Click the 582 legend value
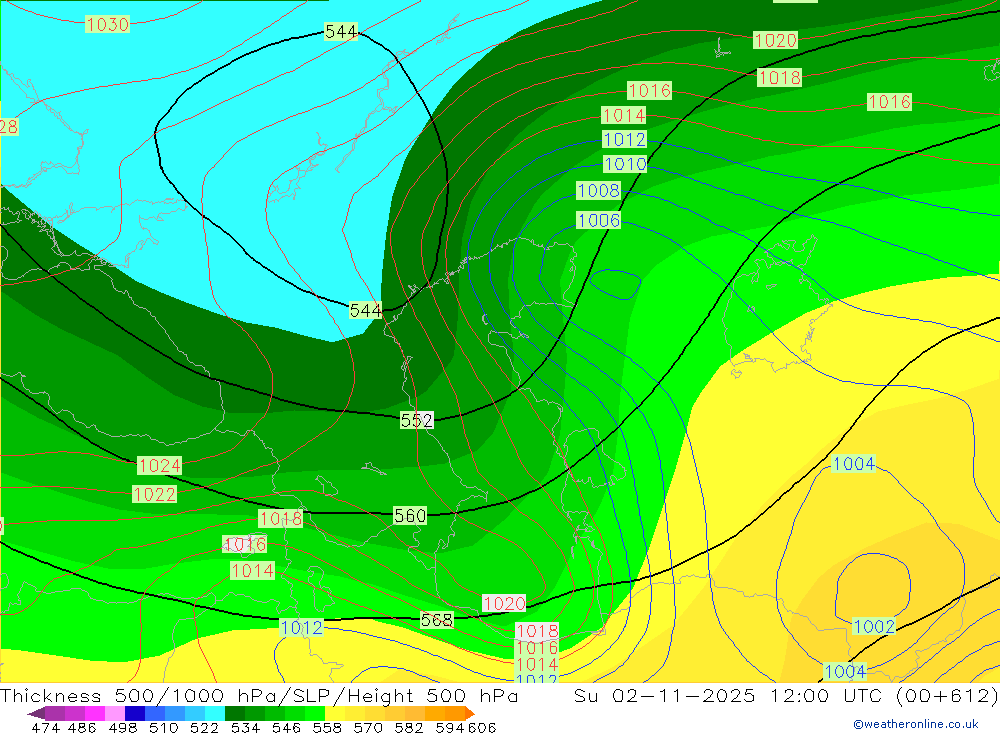This screenshot has height=733, width=1000. click(409, 727)
